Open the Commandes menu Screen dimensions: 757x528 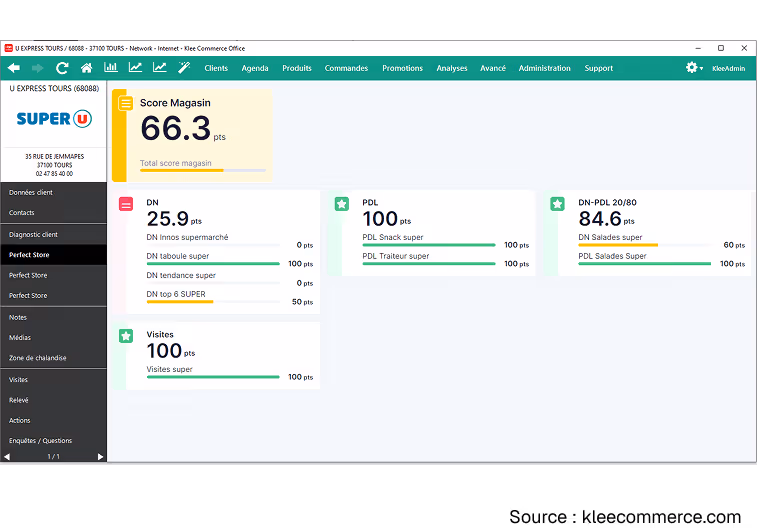coord(346,68)
